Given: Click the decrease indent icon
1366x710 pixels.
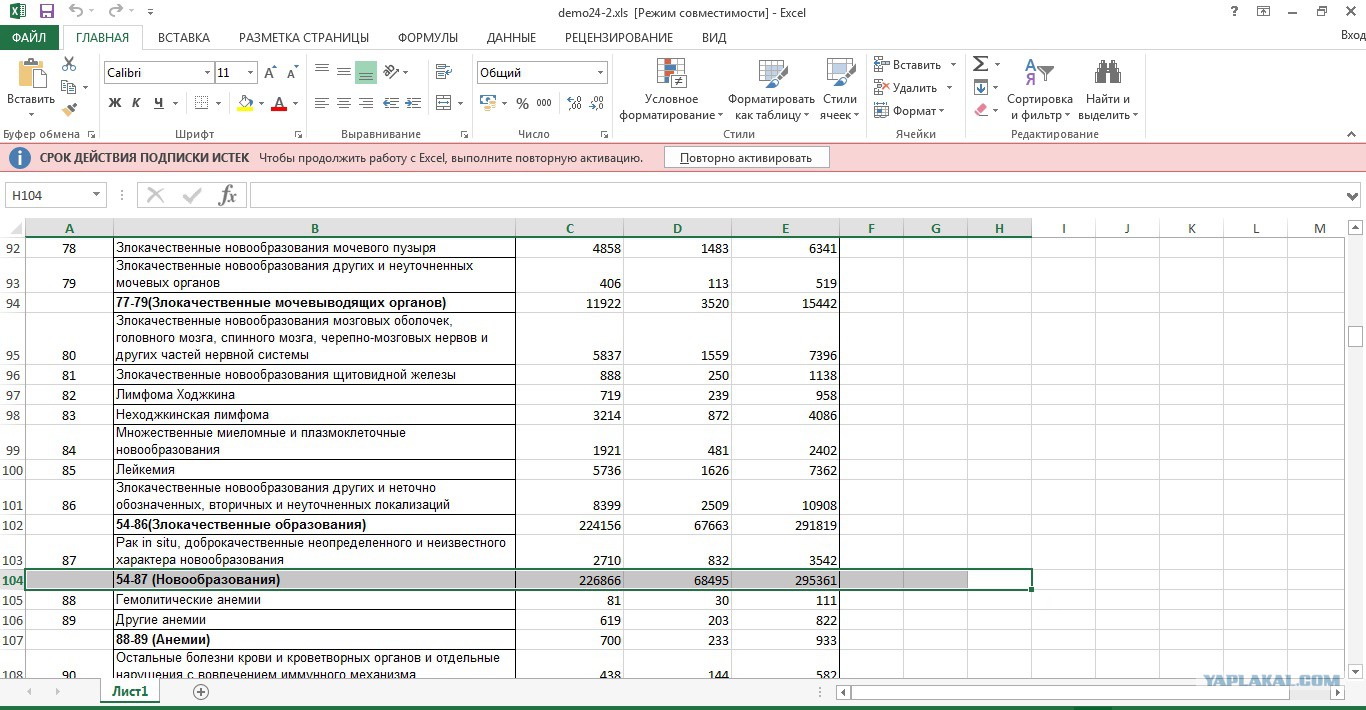Looking at the screenshot, I should 391,103.
